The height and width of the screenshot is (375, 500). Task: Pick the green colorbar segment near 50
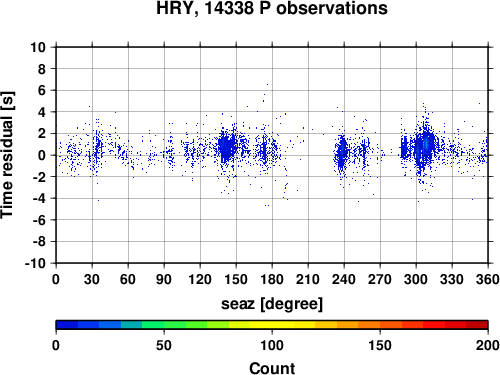pos(164,325)
